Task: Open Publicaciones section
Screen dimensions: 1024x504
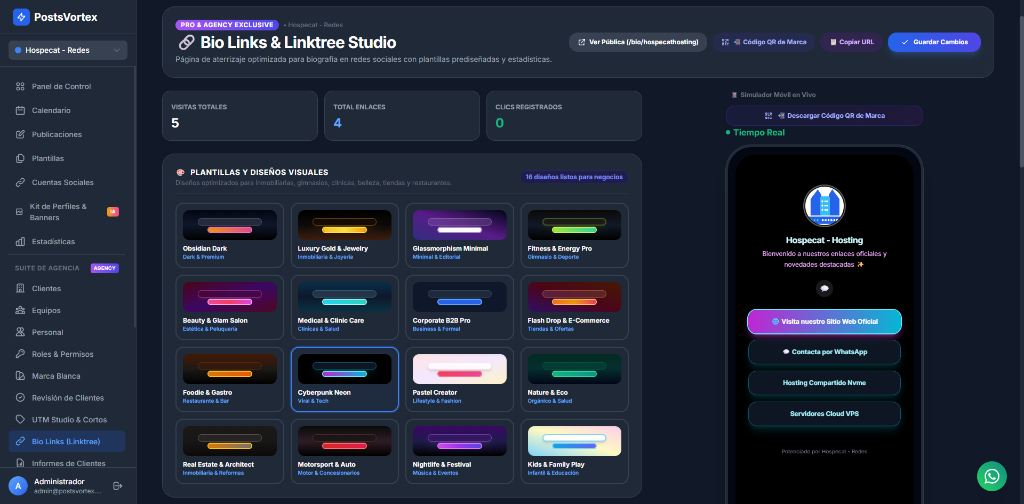Action: (x=68, y=134)
